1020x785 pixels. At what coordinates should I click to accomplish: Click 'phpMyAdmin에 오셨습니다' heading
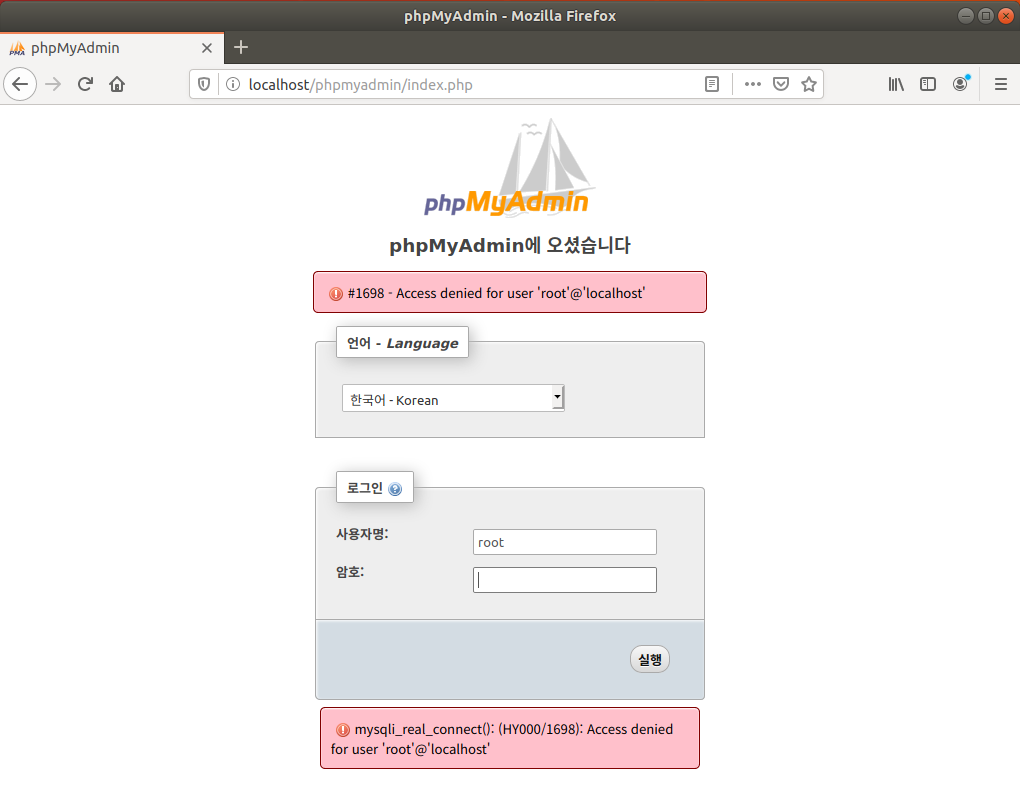510,245
